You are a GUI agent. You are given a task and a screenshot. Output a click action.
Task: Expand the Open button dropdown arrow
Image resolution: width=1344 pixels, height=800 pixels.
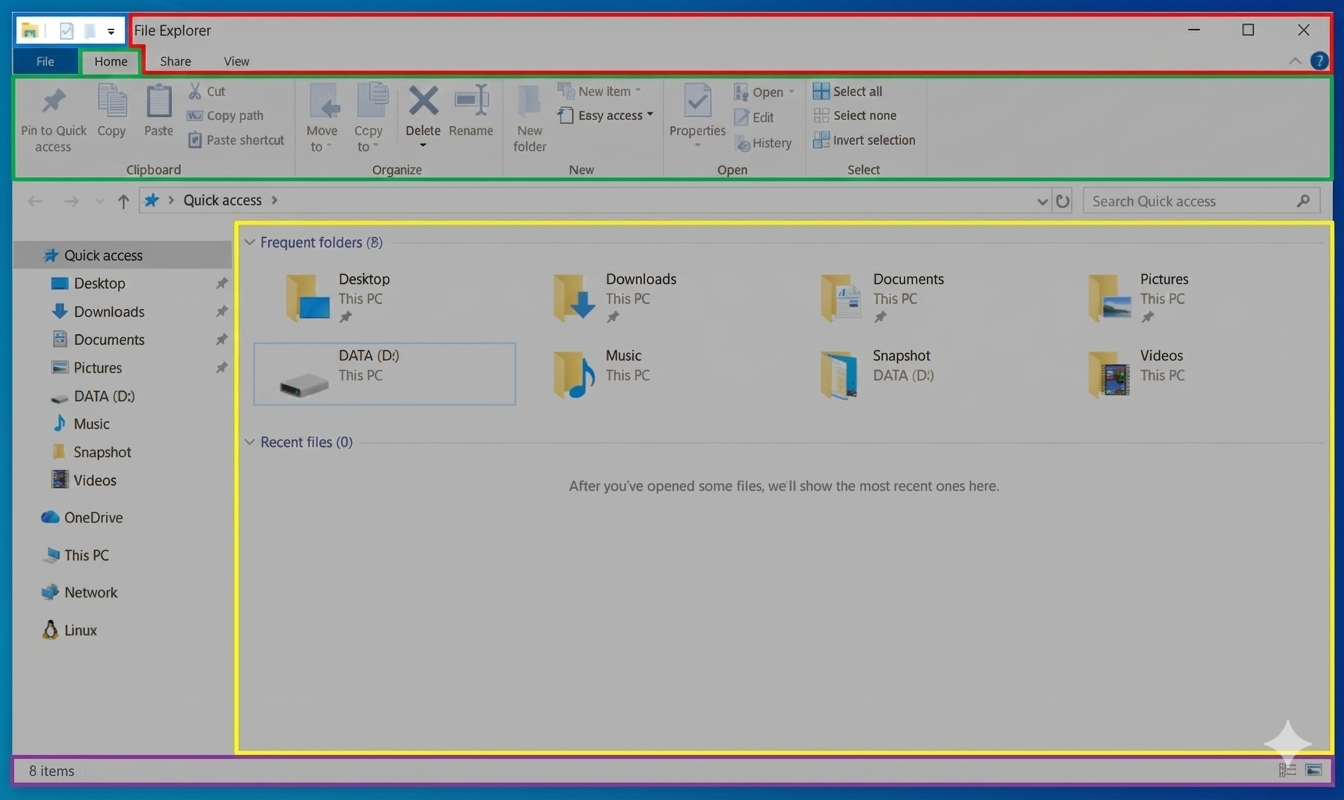click(x=791, y=92)
